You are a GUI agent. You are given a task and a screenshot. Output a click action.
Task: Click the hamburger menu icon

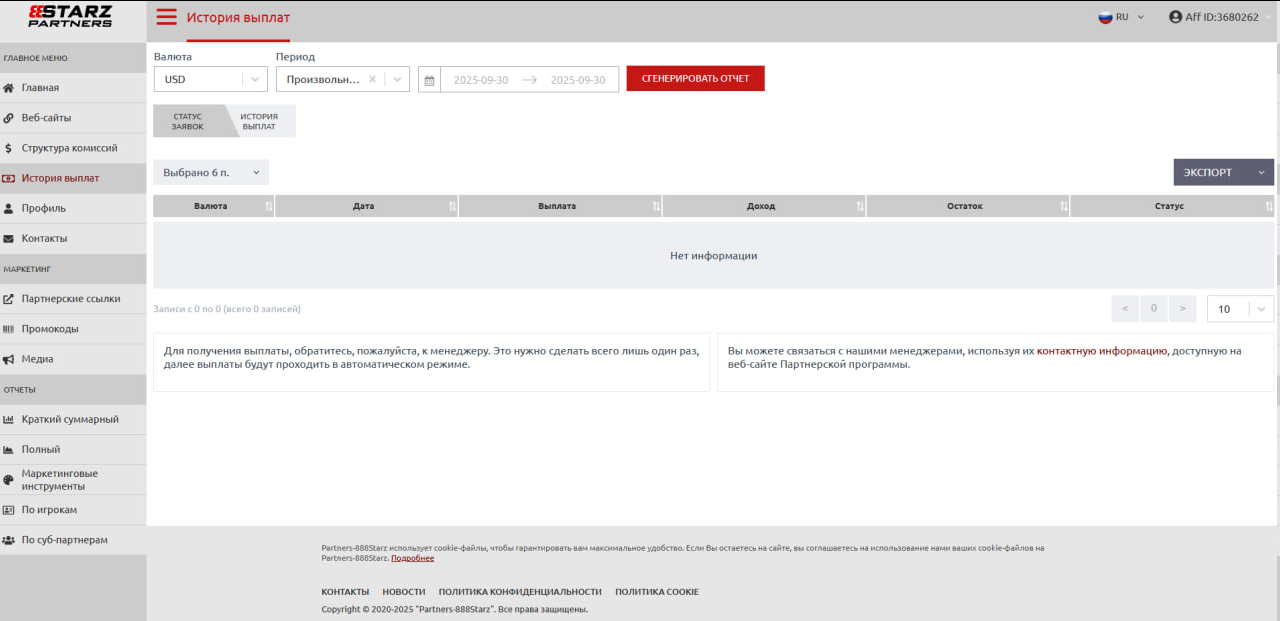166,17
